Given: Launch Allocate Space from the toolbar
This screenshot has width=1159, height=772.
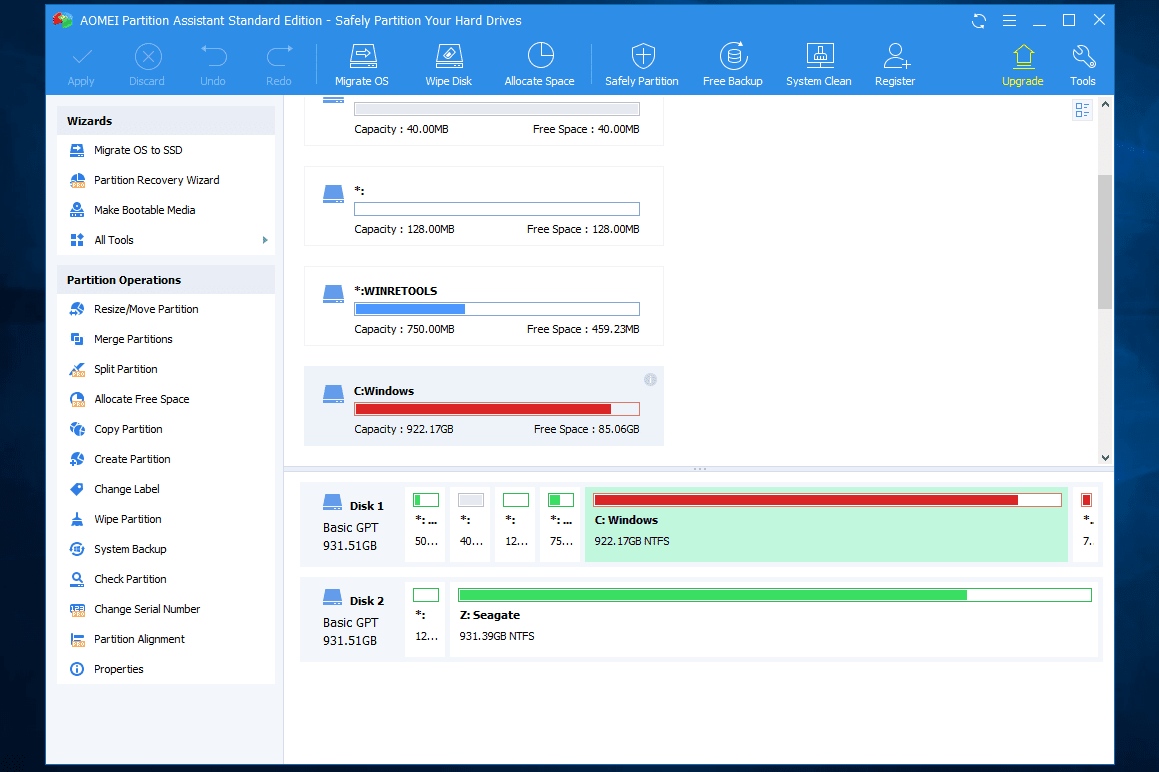Looking at the screenshot, I should click(540, 65).
